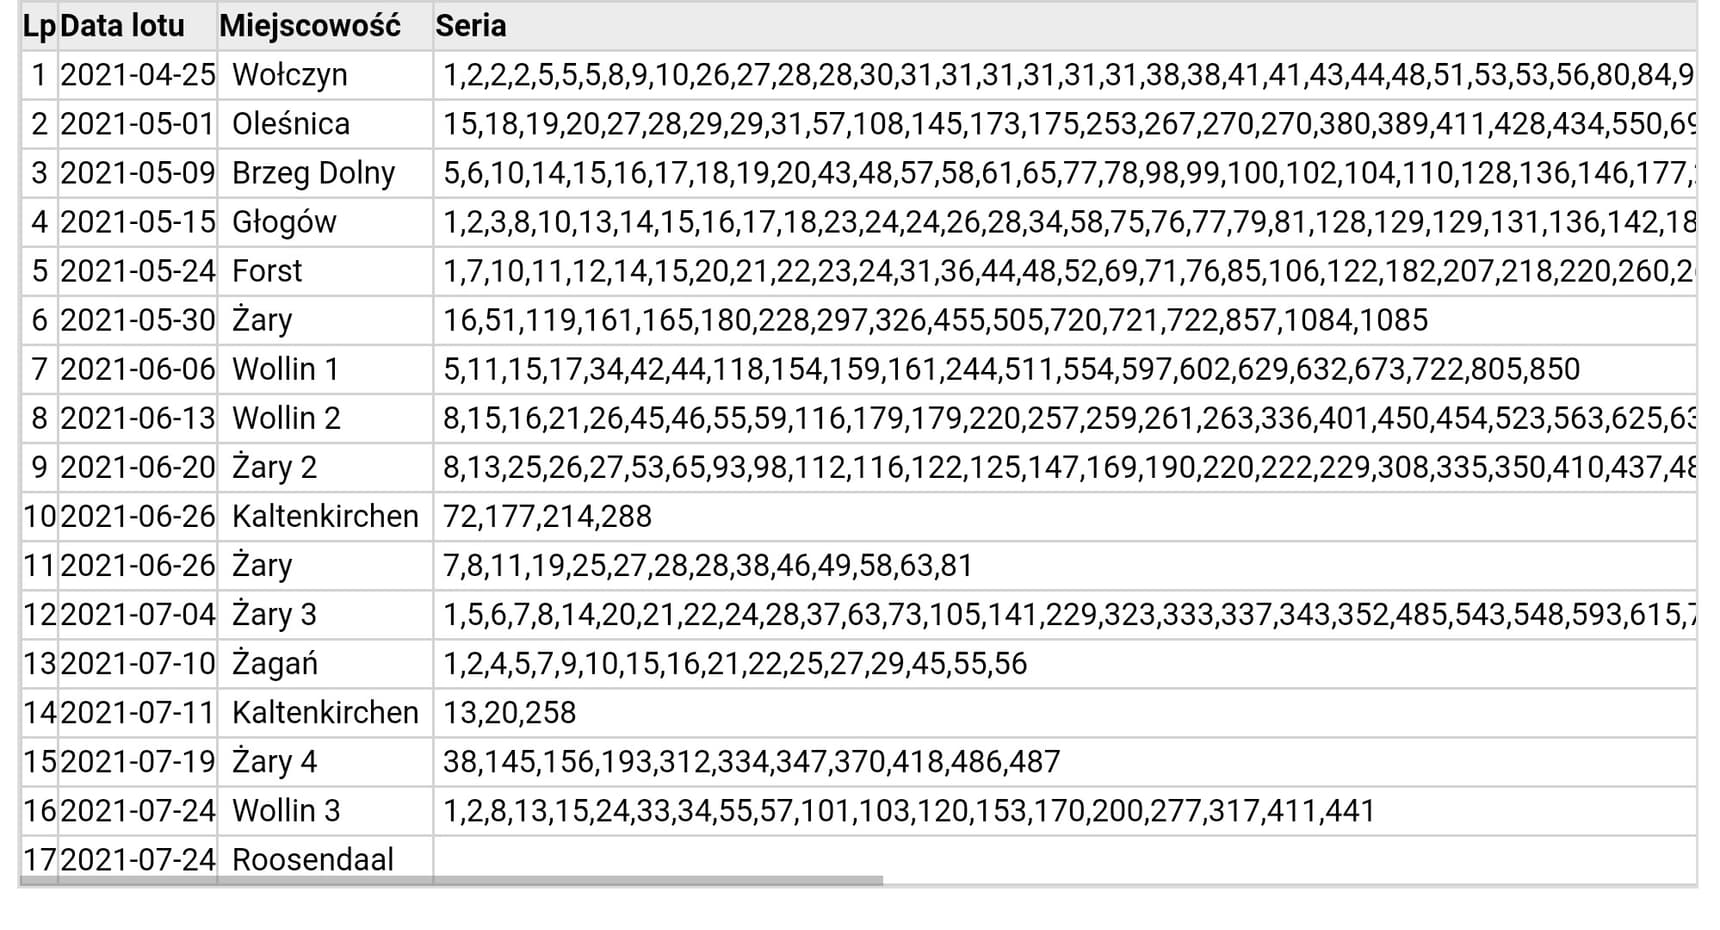The width and height of the screenshot is (1720, 930).
Task: Click the Data lotu column header
Action: (x=122, y=26)
